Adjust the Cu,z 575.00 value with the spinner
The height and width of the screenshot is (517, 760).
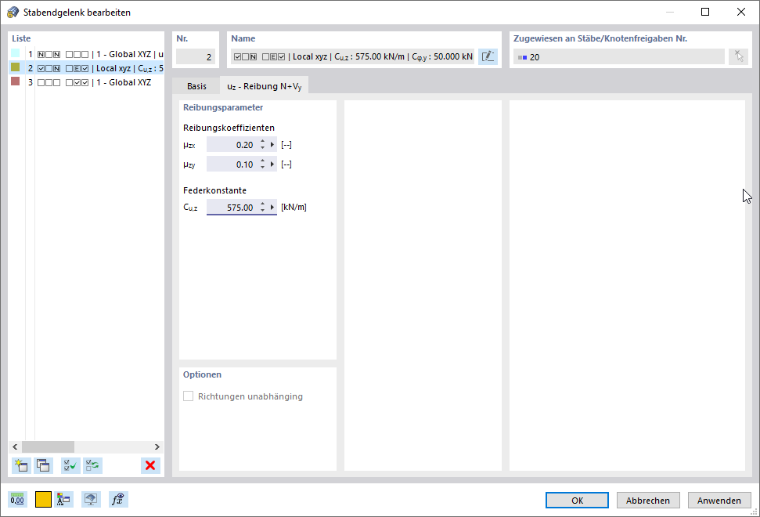(x=262, y=207)
